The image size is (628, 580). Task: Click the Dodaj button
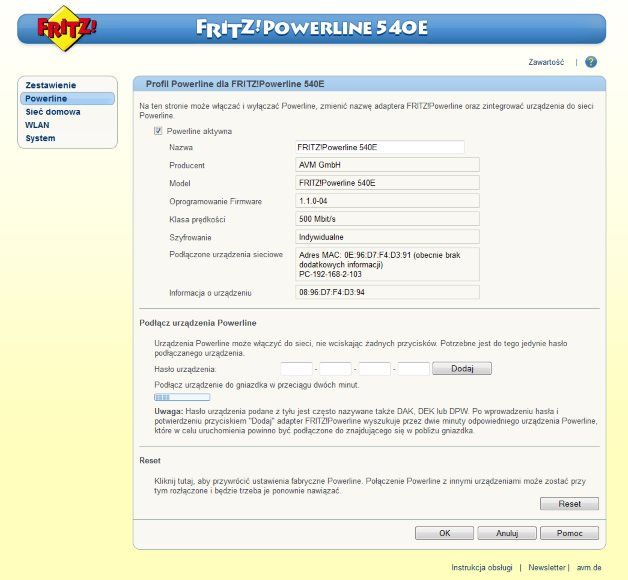462,369
